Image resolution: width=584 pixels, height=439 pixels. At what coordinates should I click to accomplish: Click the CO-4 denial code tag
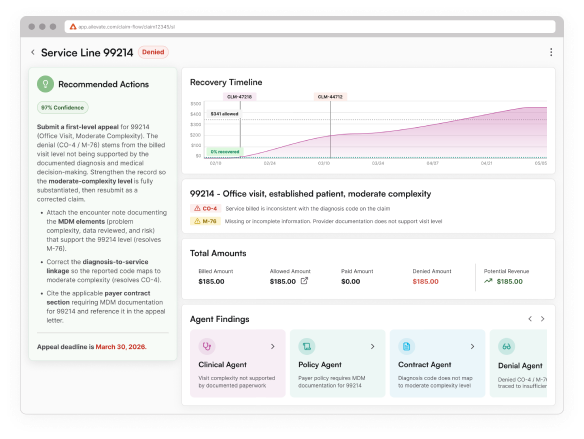(206, 209)
